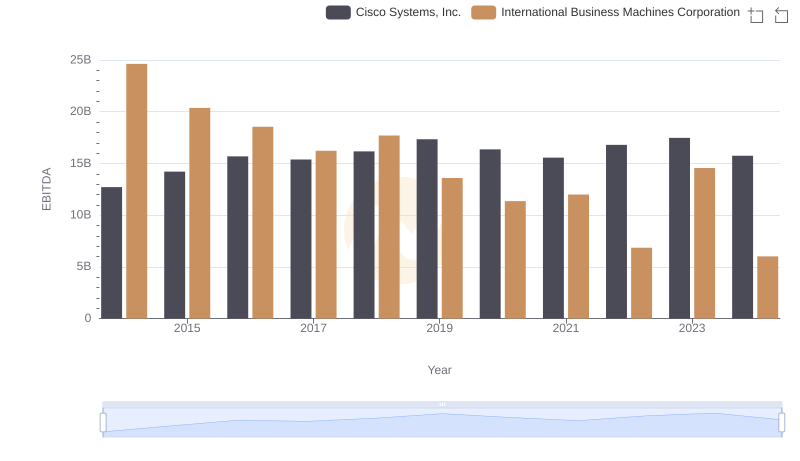This screenshot has width=800, height=461.
Task: Click the Cisco bar beside the 2017 label
Action: click(301, 239)
